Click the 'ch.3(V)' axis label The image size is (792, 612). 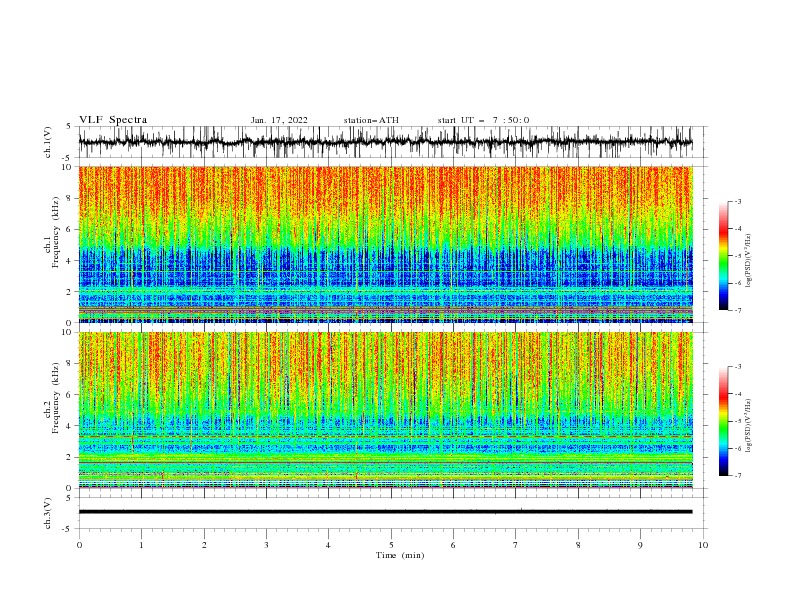click(48, 513)
